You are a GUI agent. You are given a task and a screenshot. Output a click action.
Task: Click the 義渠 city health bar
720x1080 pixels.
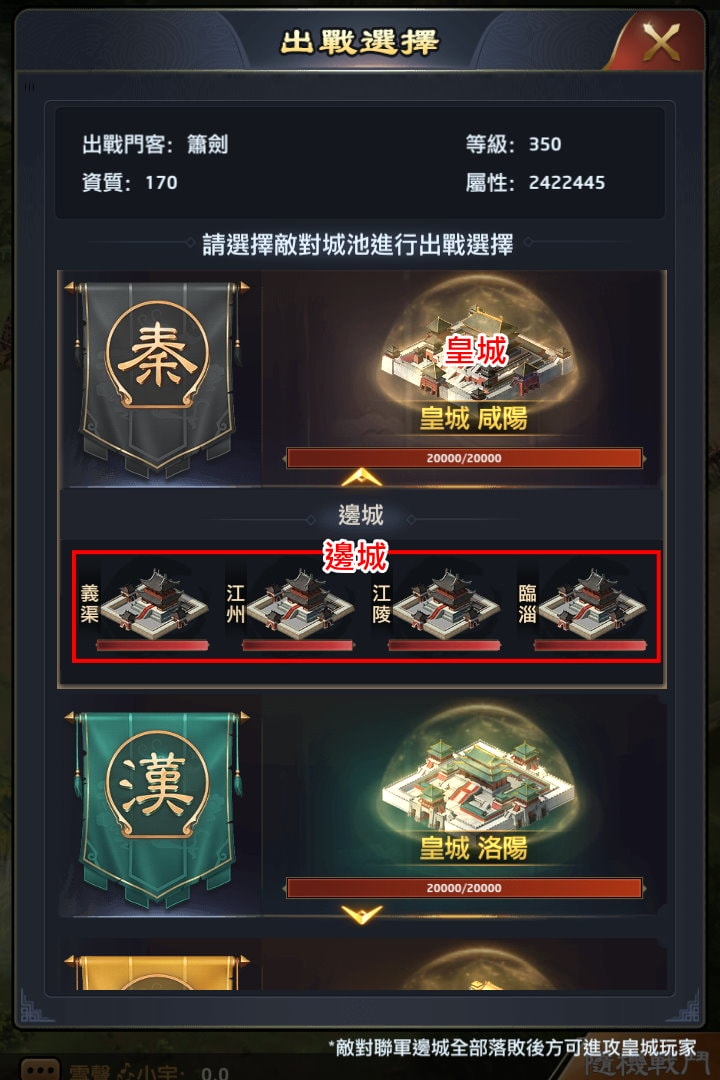[152, 645]
